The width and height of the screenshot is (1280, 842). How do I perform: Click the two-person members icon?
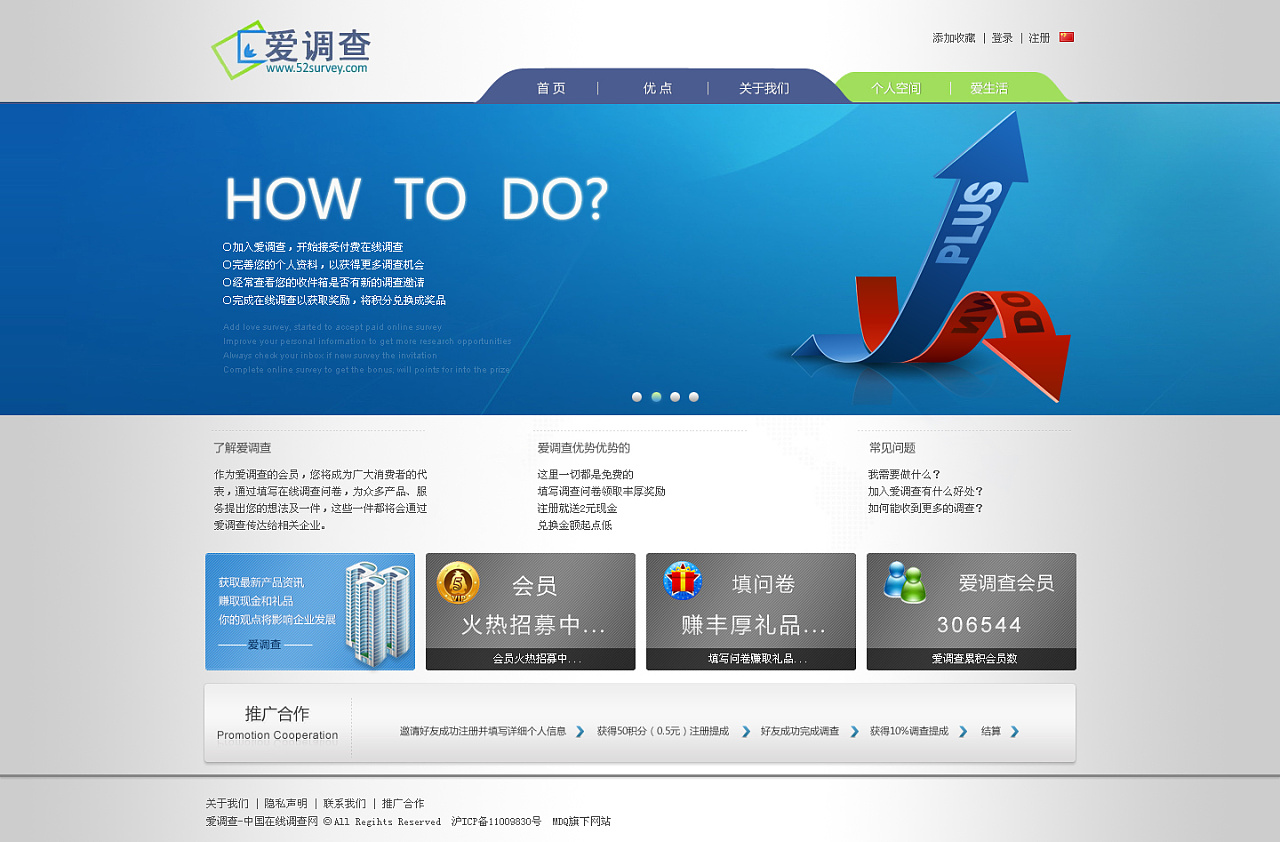pyautogui.click(x=905, y=582)
